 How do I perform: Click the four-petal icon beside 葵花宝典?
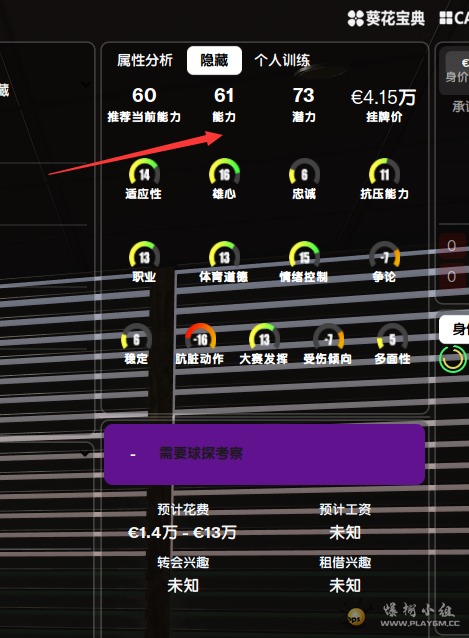click(356, 19)
